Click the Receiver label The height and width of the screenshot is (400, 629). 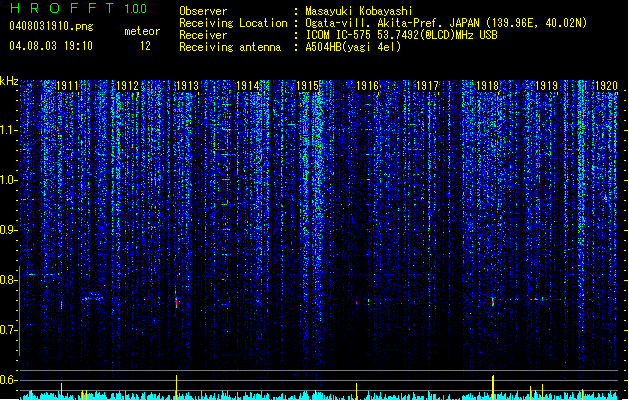click(203, 35)
